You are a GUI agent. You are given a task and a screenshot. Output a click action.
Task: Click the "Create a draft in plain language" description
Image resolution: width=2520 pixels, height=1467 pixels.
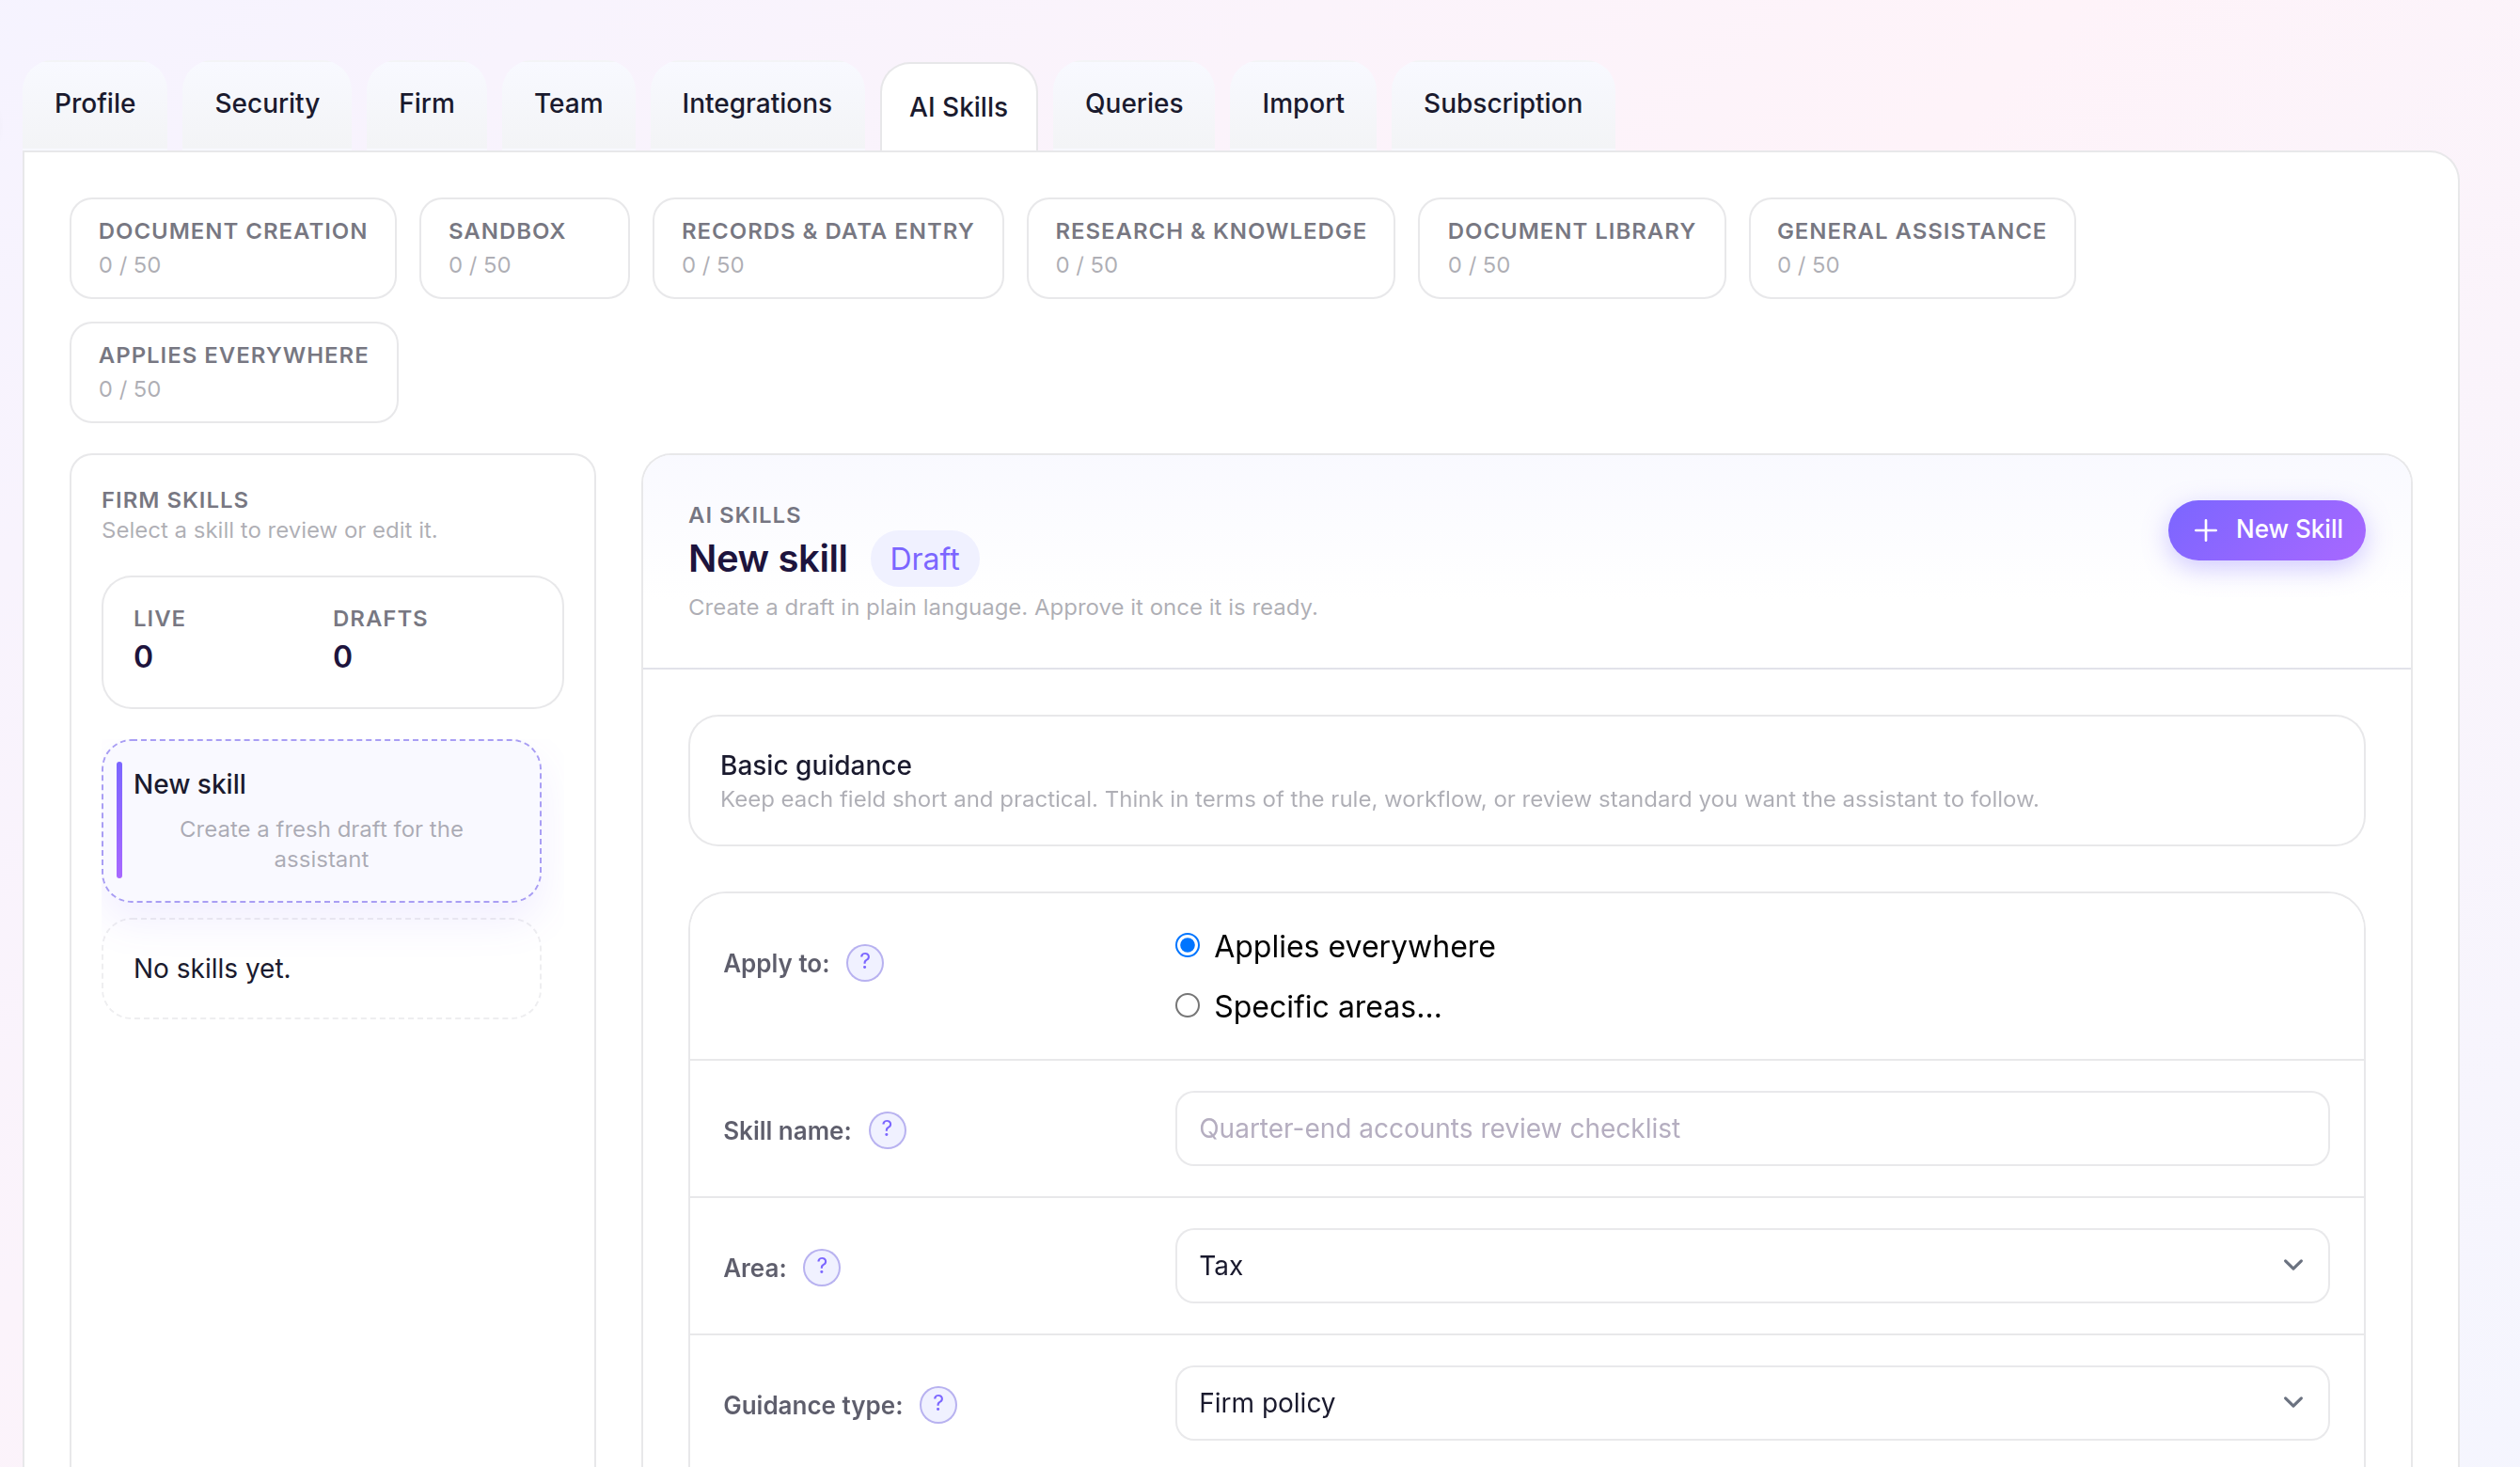(1003, 608)
